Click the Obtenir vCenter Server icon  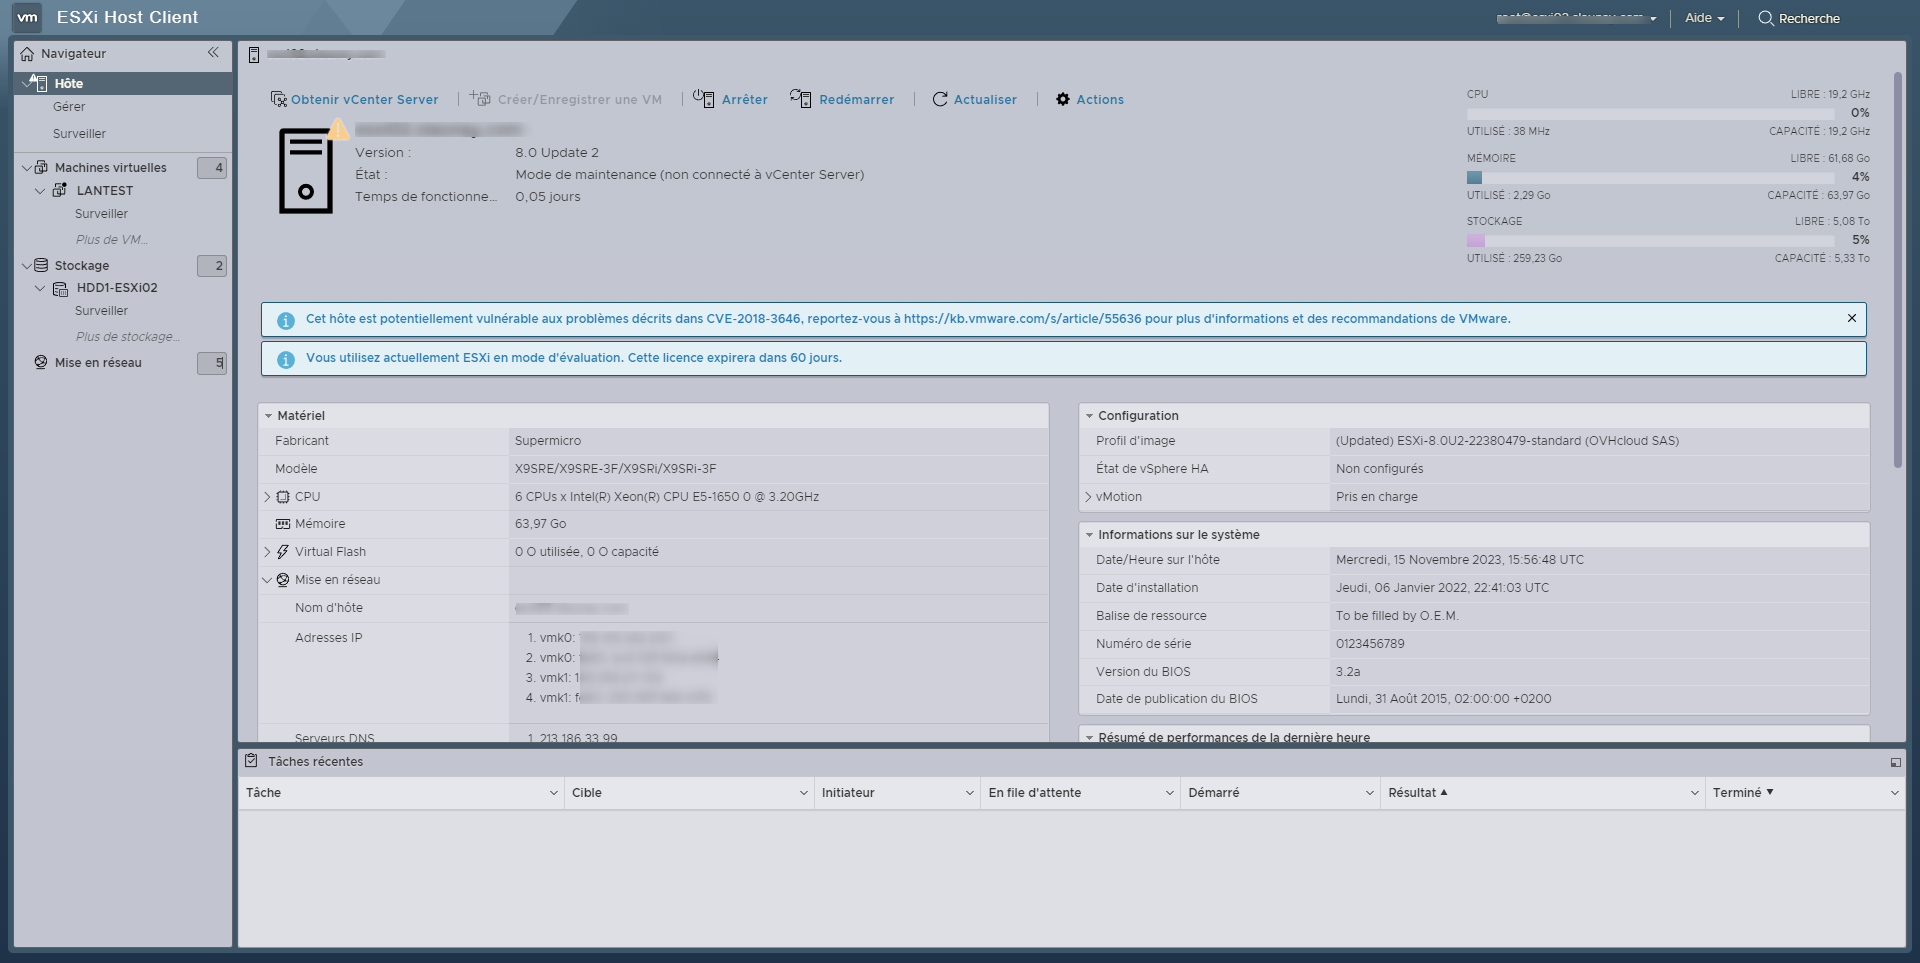pos(279,99)
